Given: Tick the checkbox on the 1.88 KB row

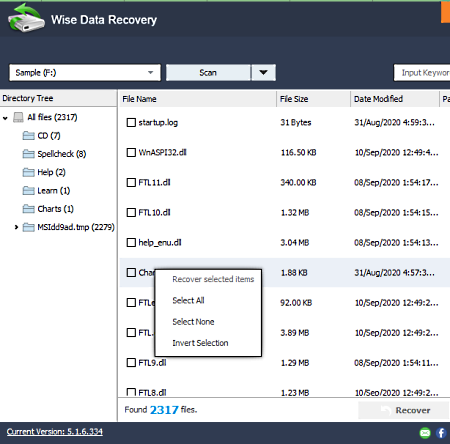Looking at the screenshot, I should (x=131, y=272).
